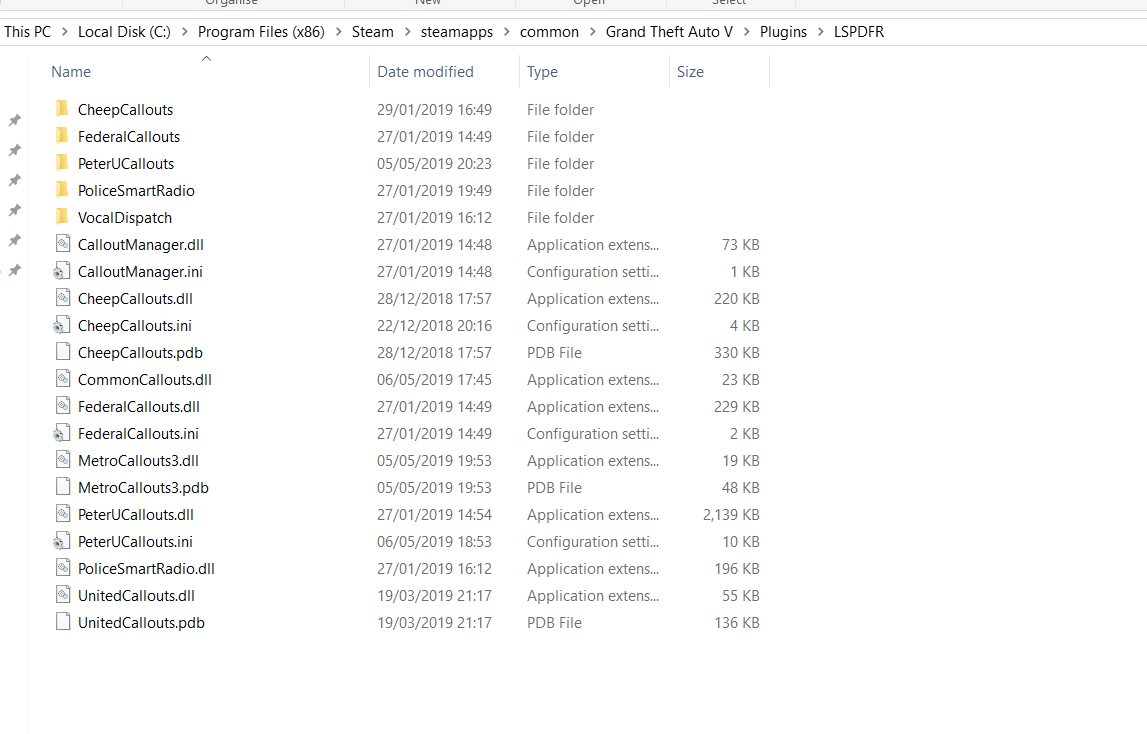Select UnitedCallouts.pdb file name
This screenshot has width=1147, height=734.
coord(141,623)
